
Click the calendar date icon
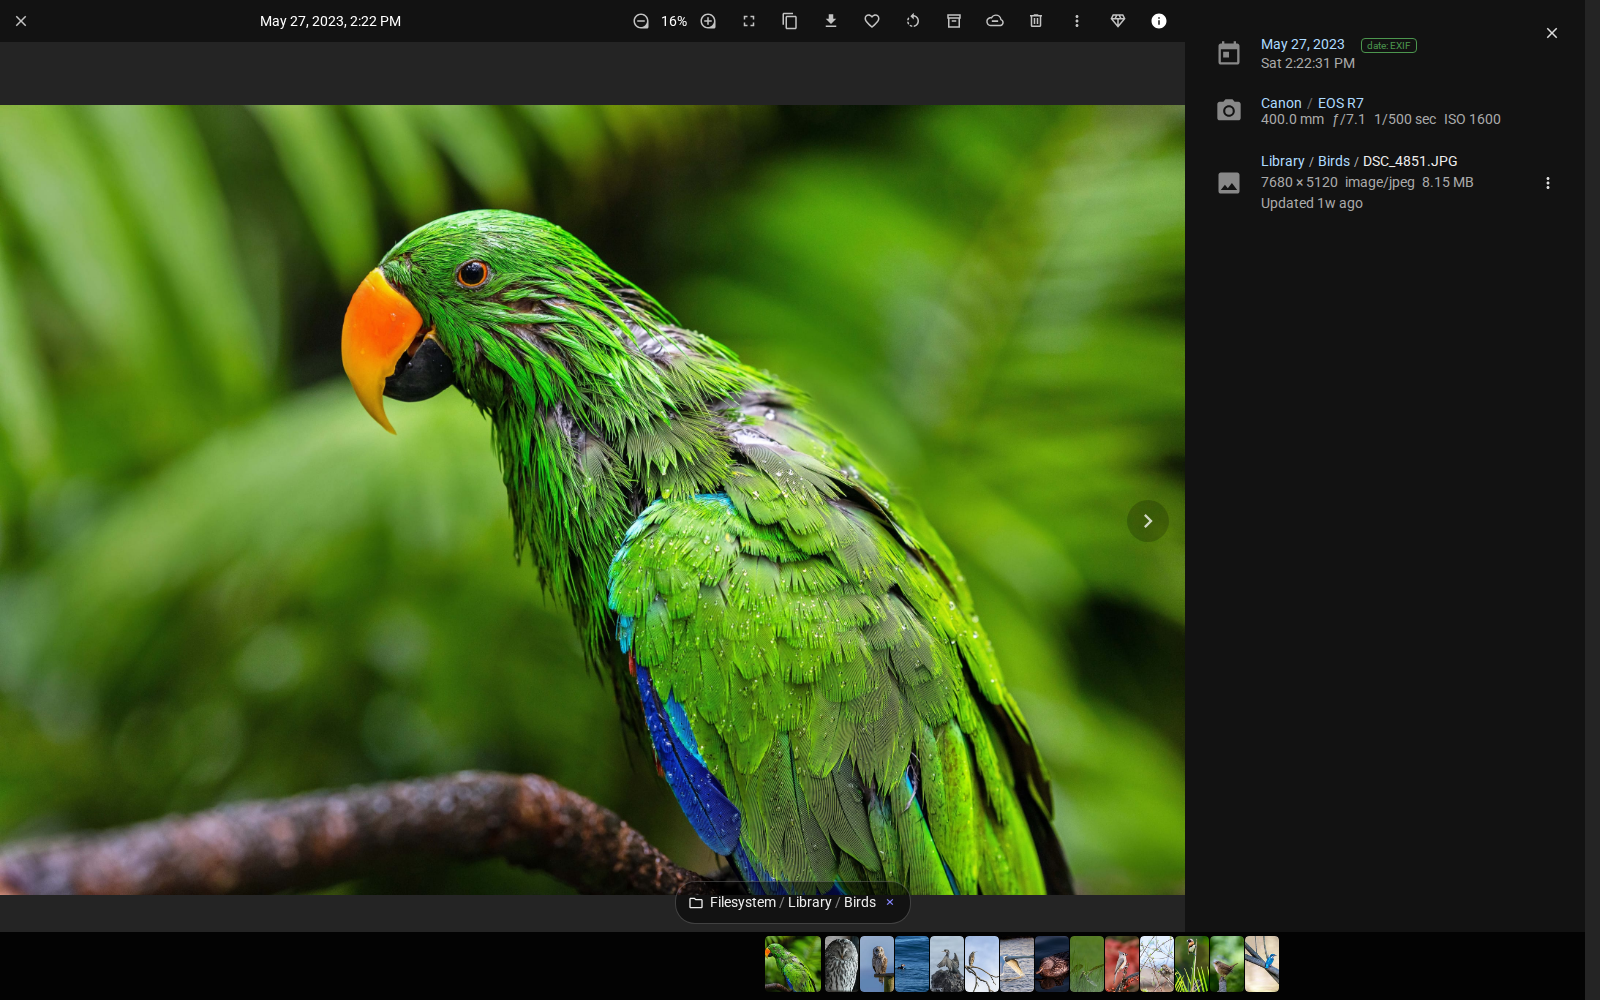click(1229, 53)
